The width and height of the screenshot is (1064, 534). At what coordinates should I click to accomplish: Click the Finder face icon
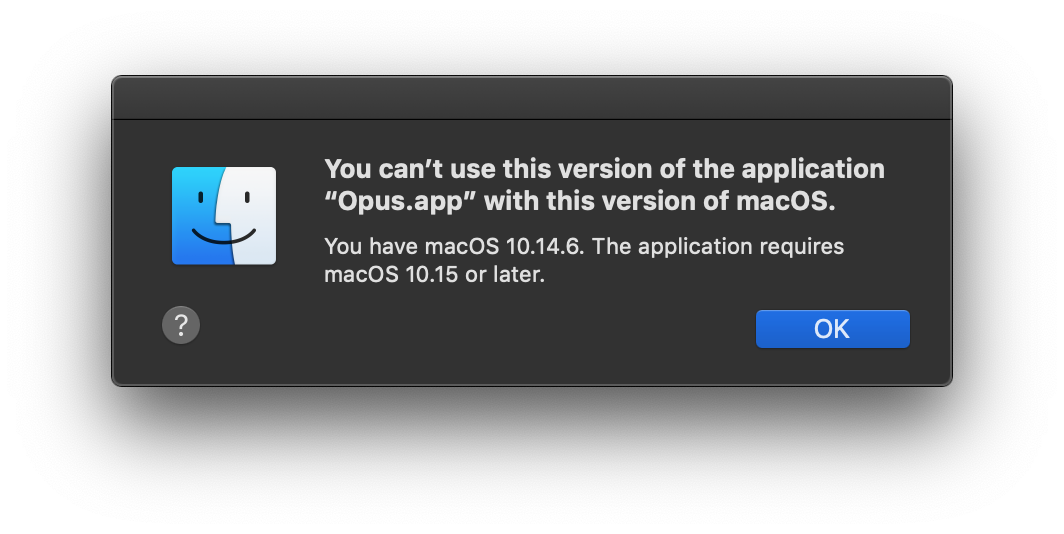point(224,216)
